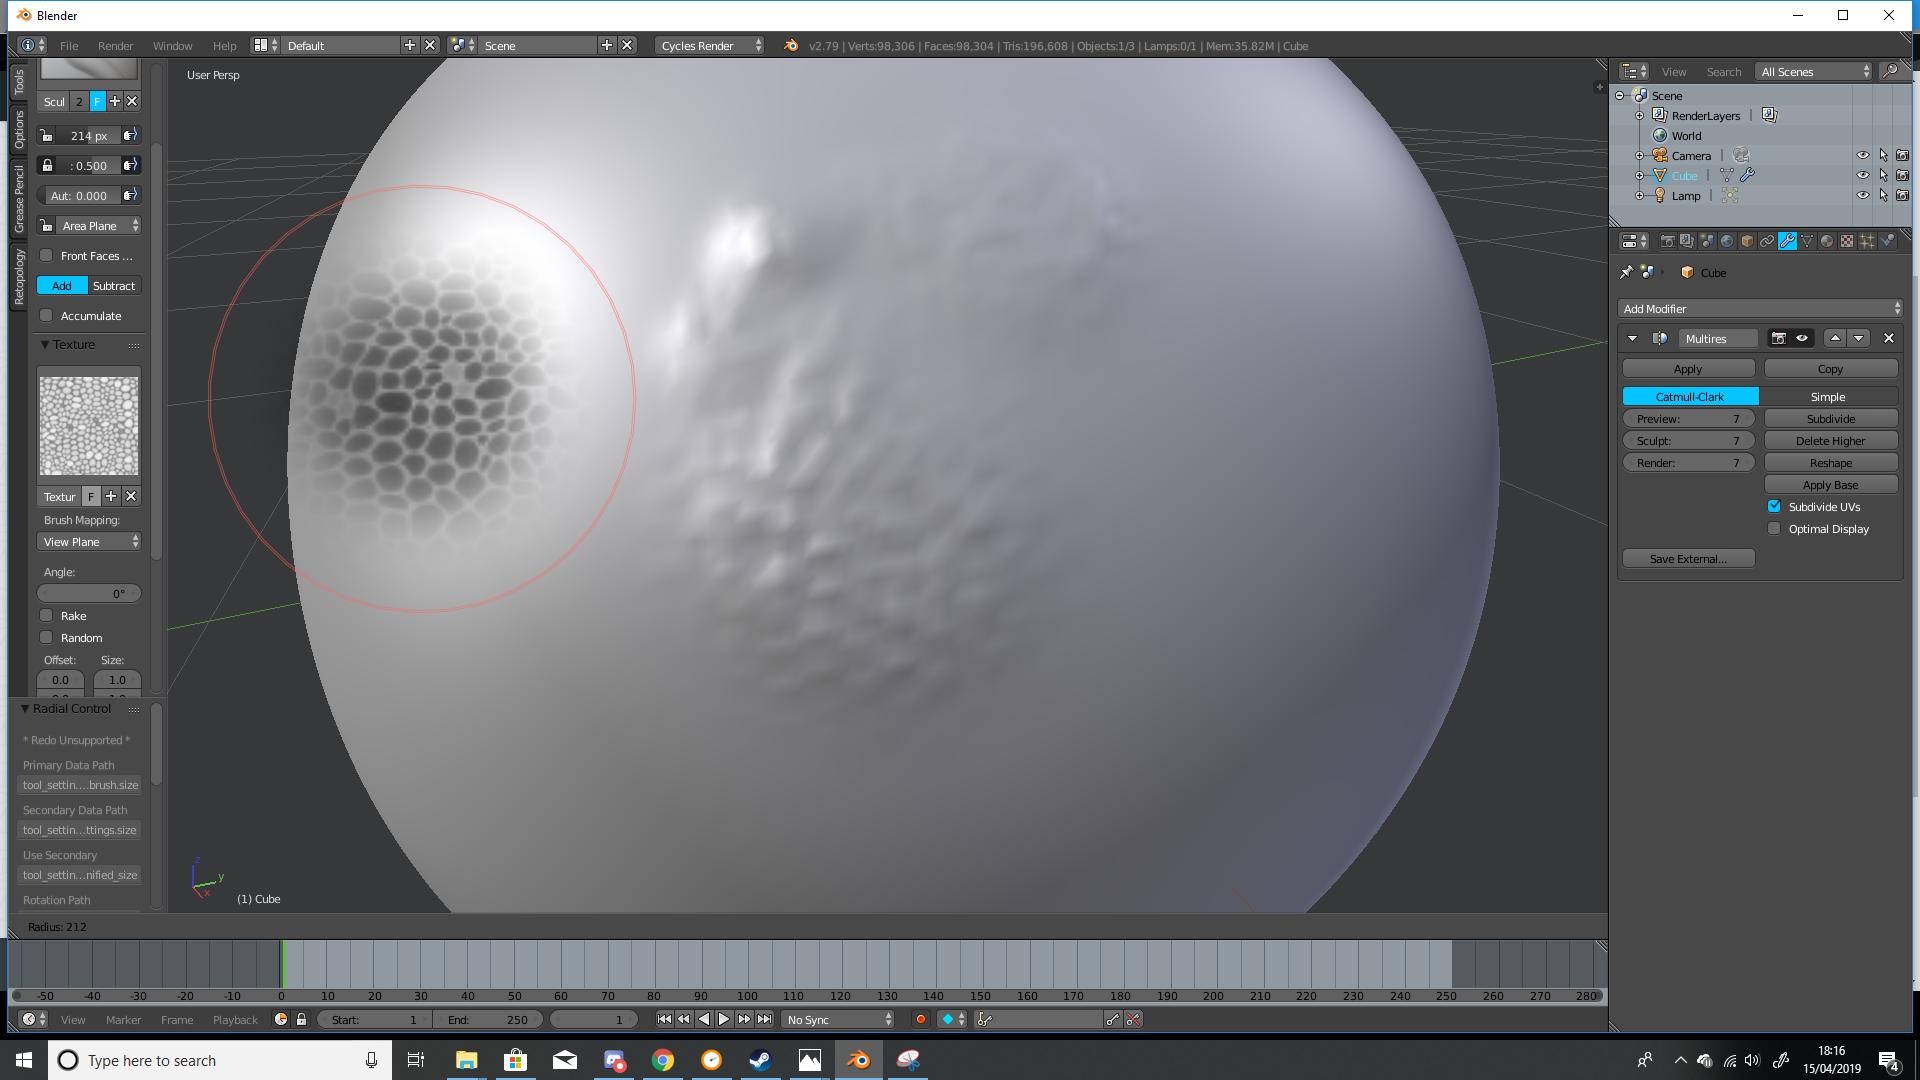Open the Render properties tab (camera icon)
The image size is (1920, 1080).
[x=1667, y=241]
